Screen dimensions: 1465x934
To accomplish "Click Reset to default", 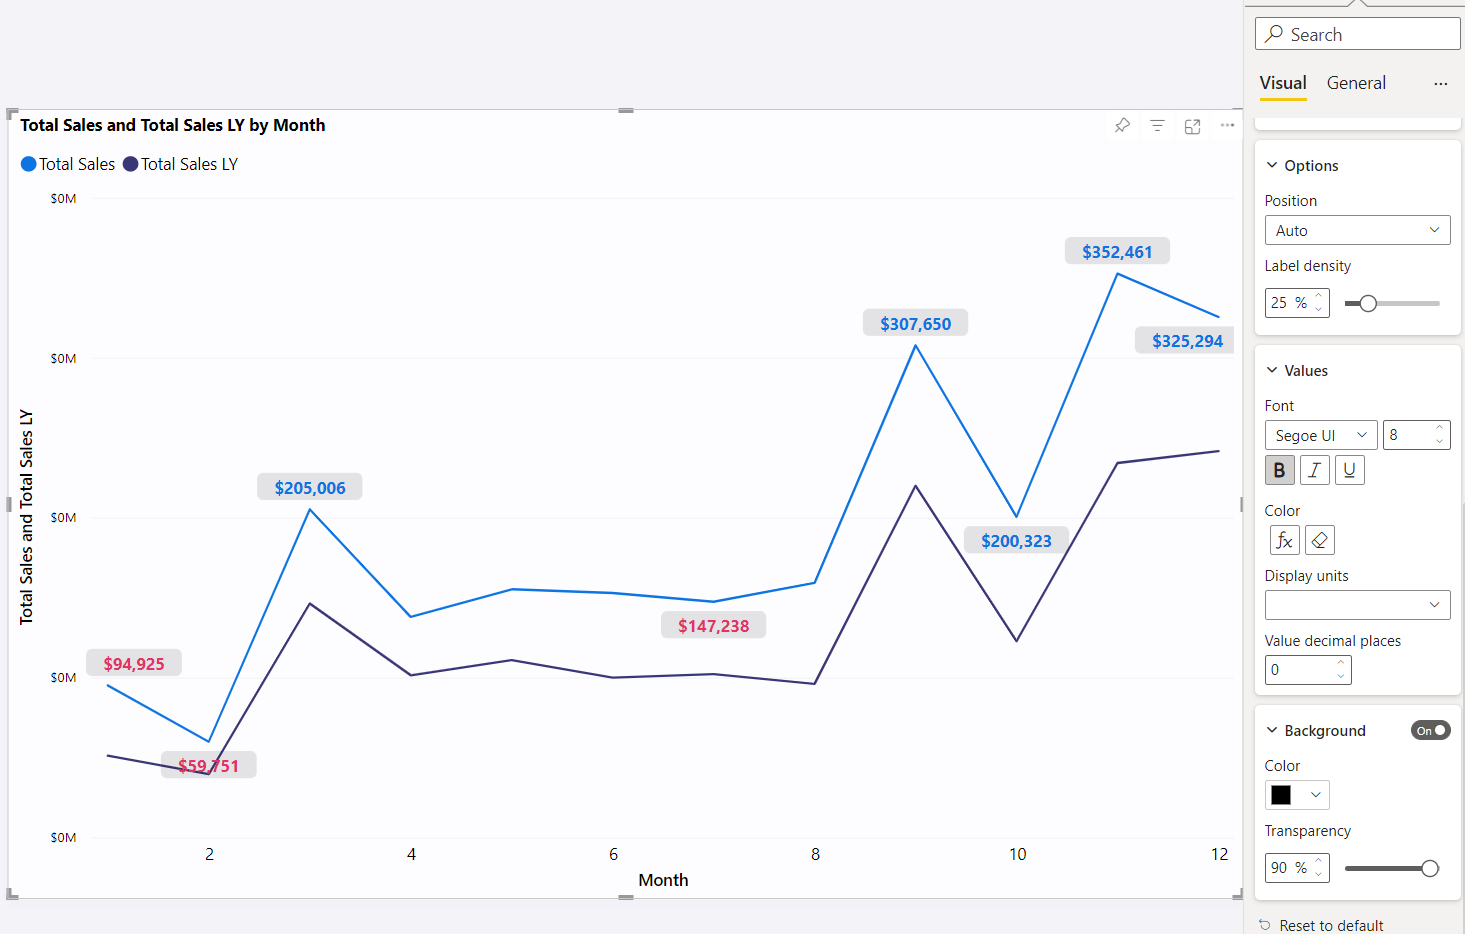I will [x=1330, y=926].
